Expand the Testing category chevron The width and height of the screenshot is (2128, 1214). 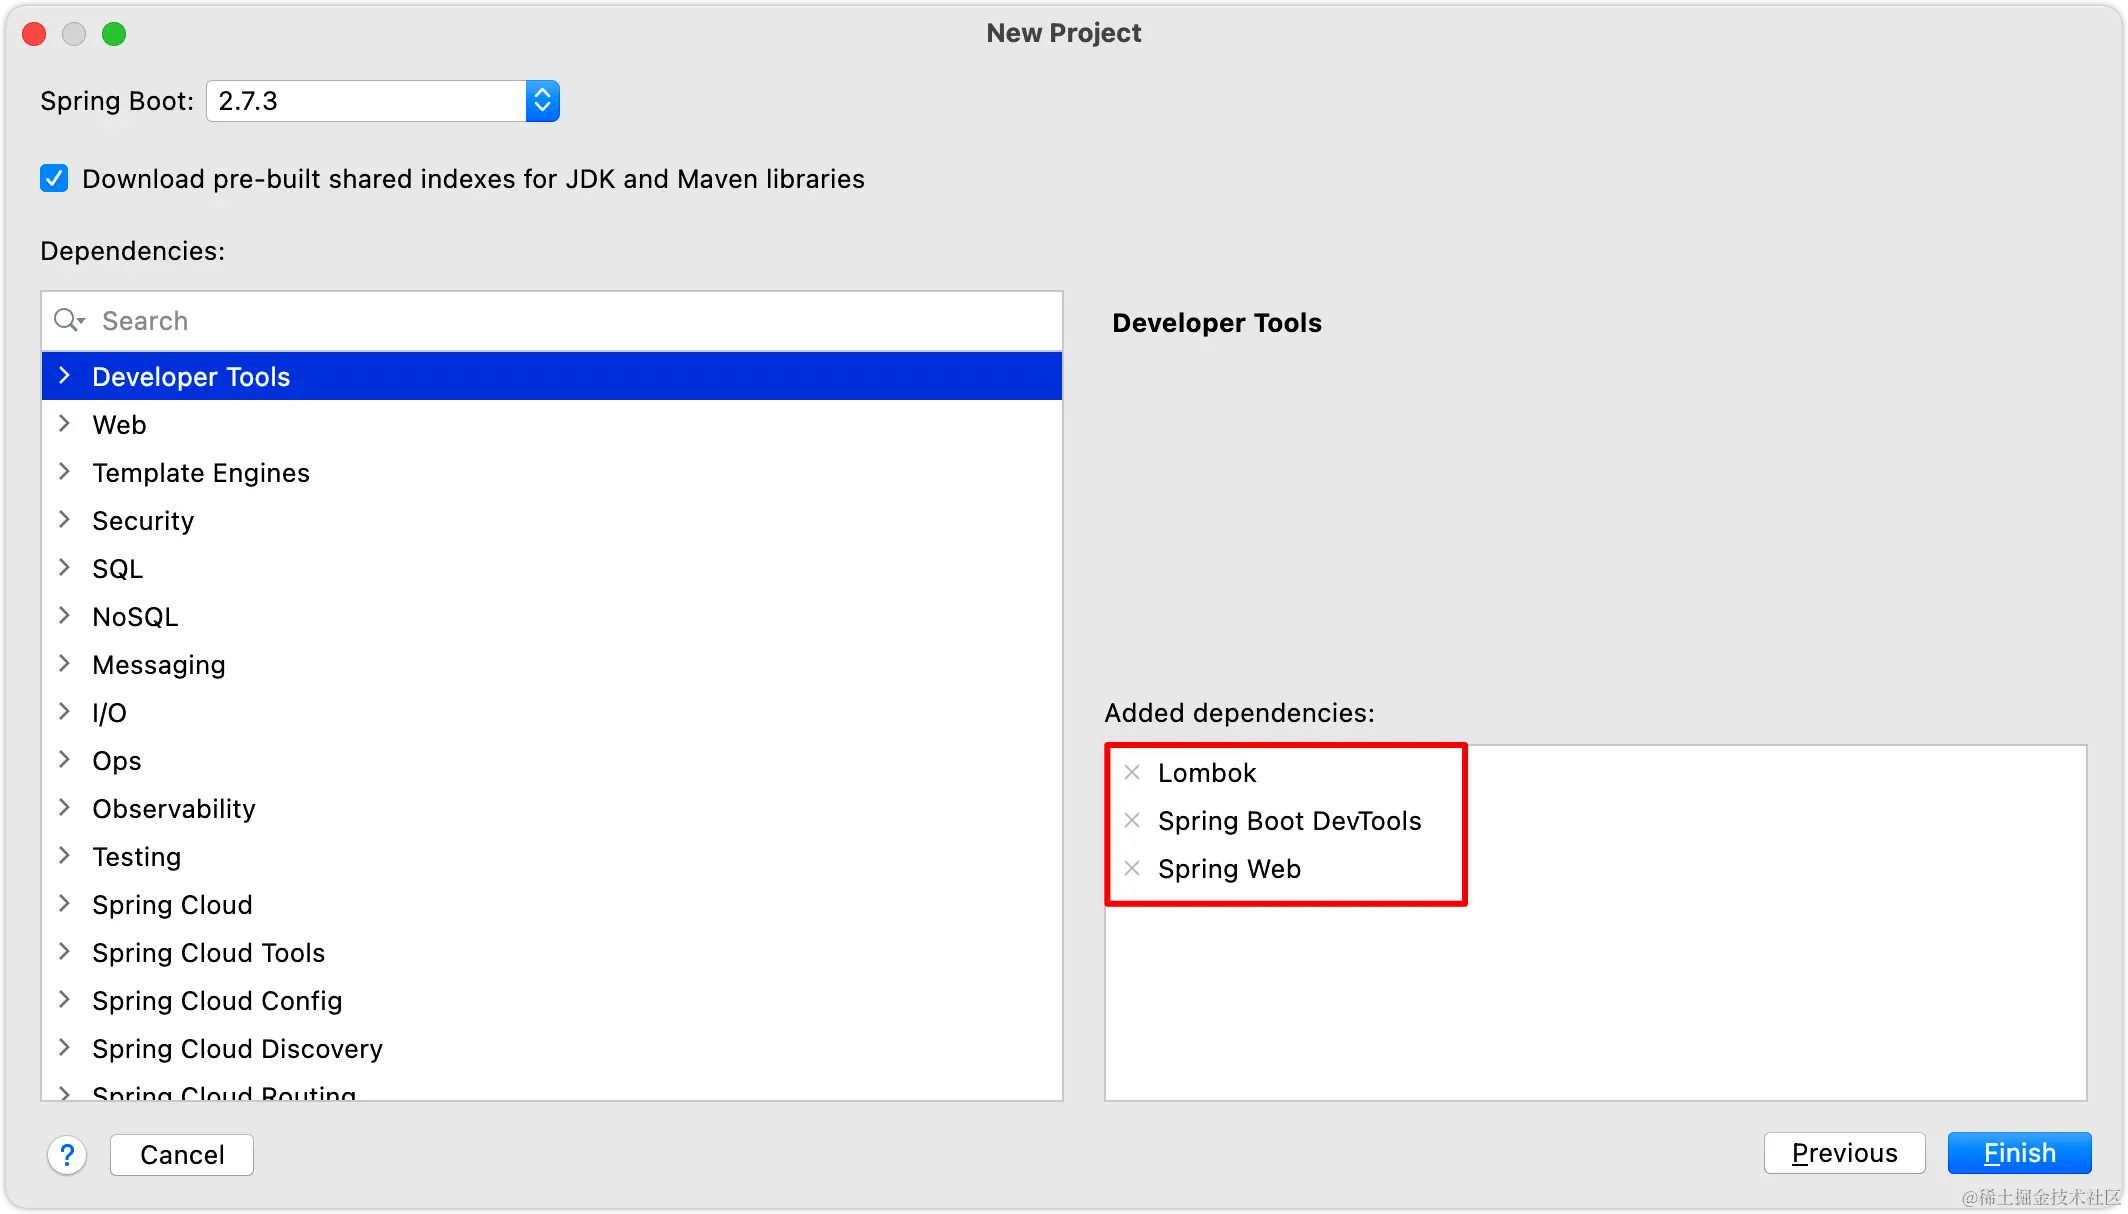[x=65, y=856]
